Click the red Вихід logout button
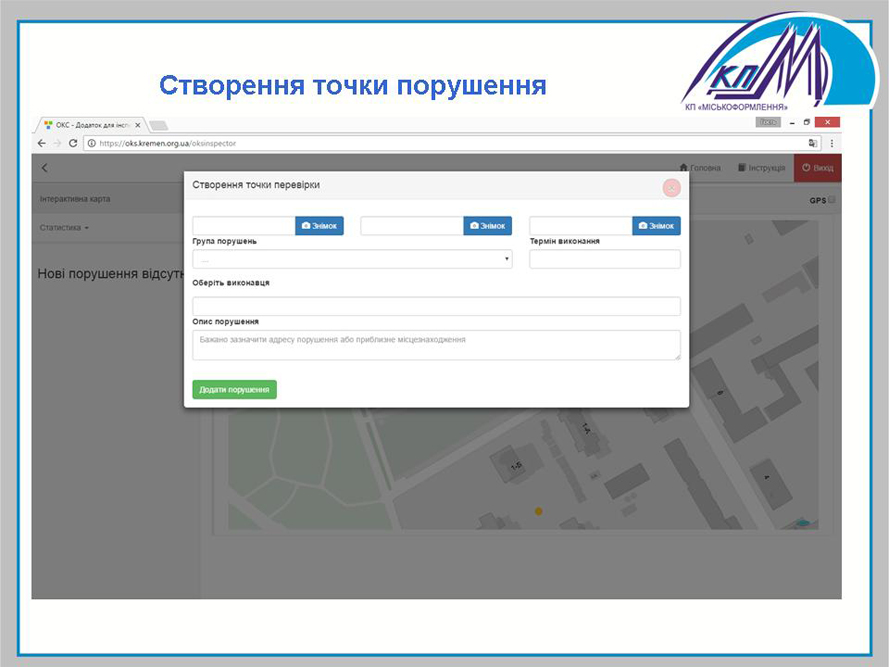The height and width of the screenshot is (667, 889). coord(817,168)
